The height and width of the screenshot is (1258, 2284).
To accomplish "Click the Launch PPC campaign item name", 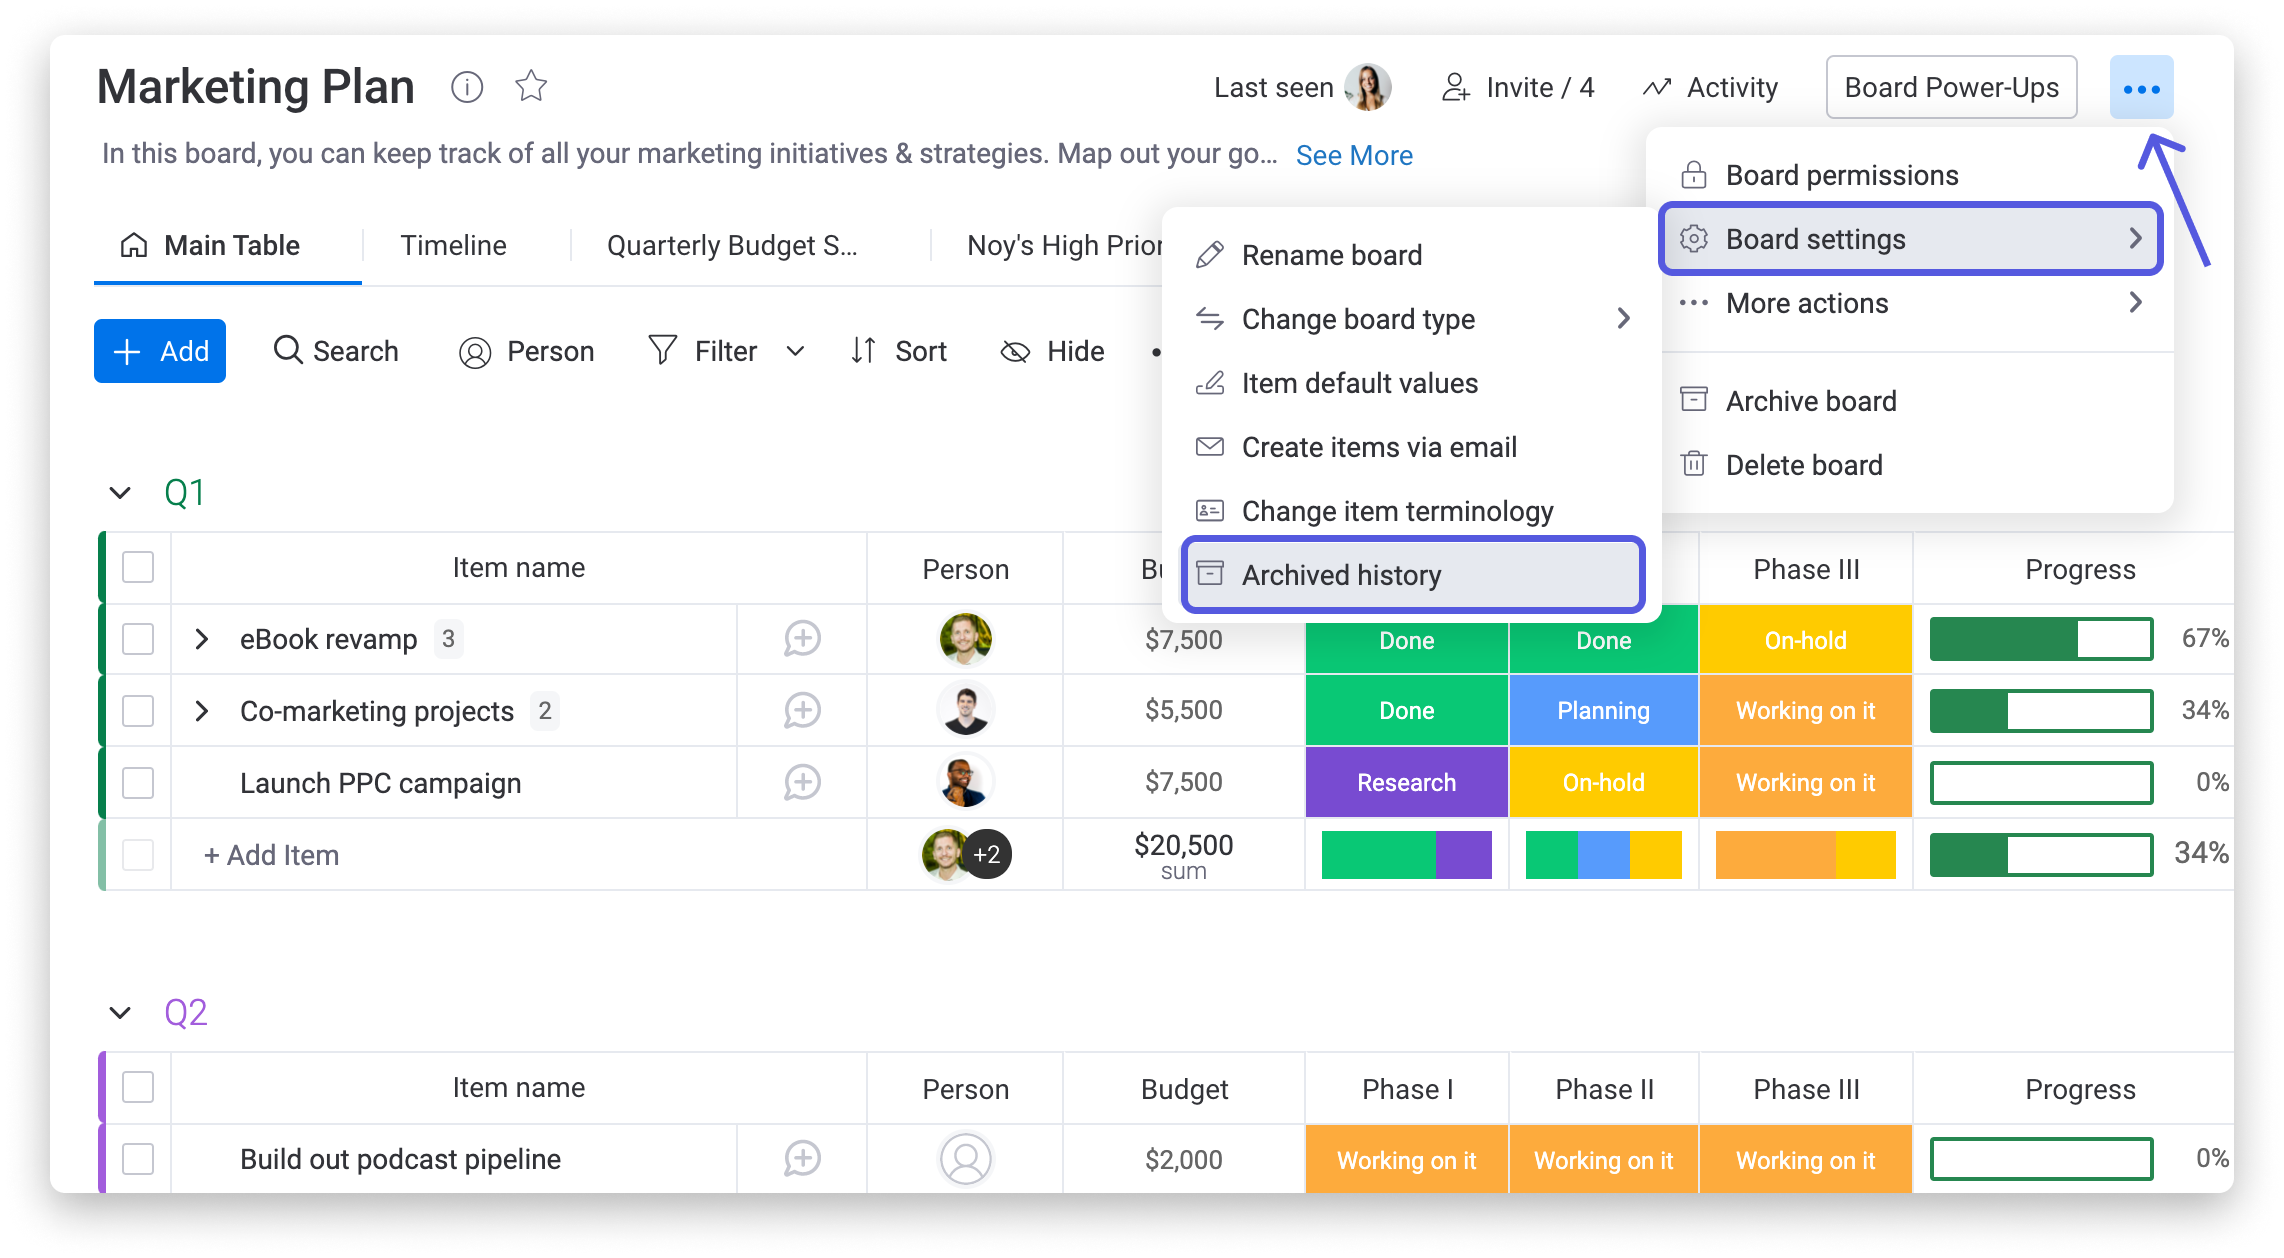I will tap(380, 783).
